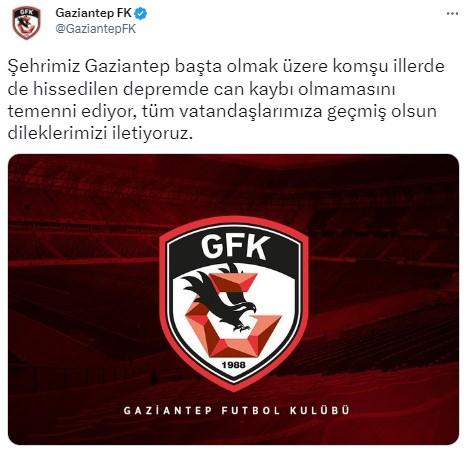
Task: Click the word KULÜBÜ in image caption
Action: pos(319,410)
